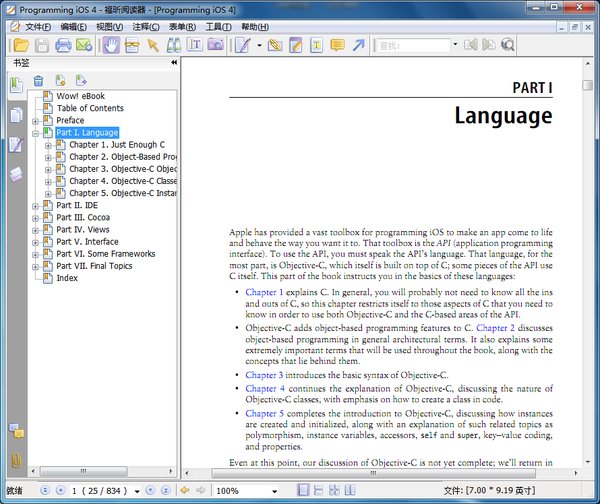
Task: Click the Print icon in toolbar
Action: coord(63,45)
